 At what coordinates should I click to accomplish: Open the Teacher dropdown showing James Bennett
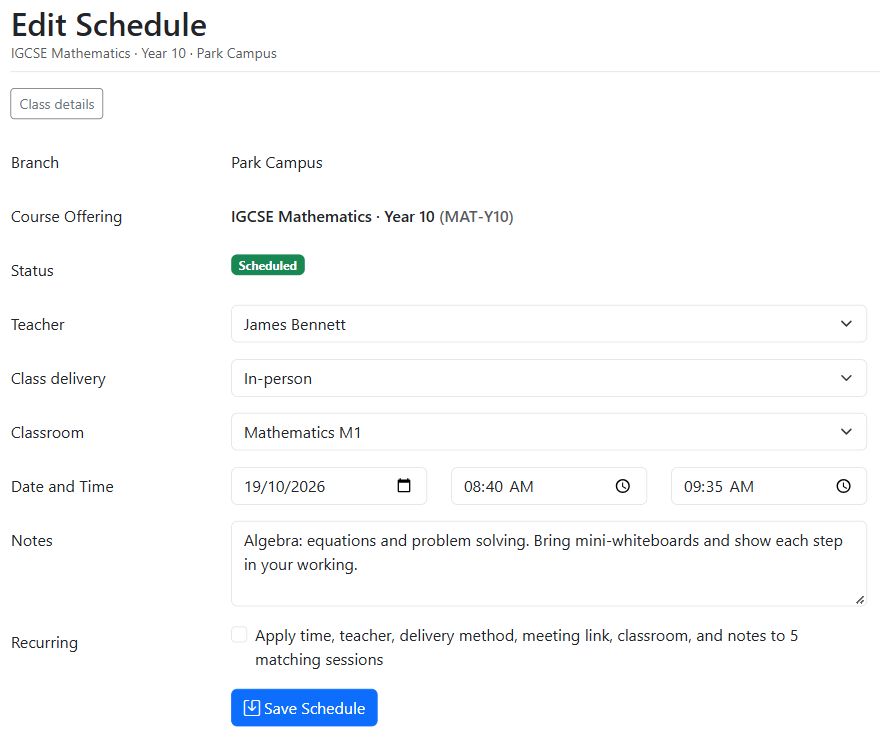pos(548,324)
